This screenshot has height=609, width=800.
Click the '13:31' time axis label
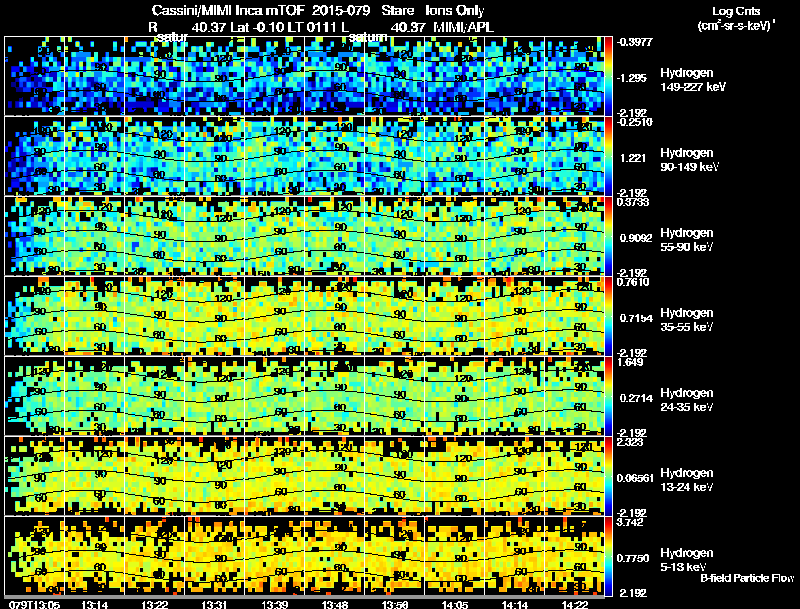[x=214, y=604]
